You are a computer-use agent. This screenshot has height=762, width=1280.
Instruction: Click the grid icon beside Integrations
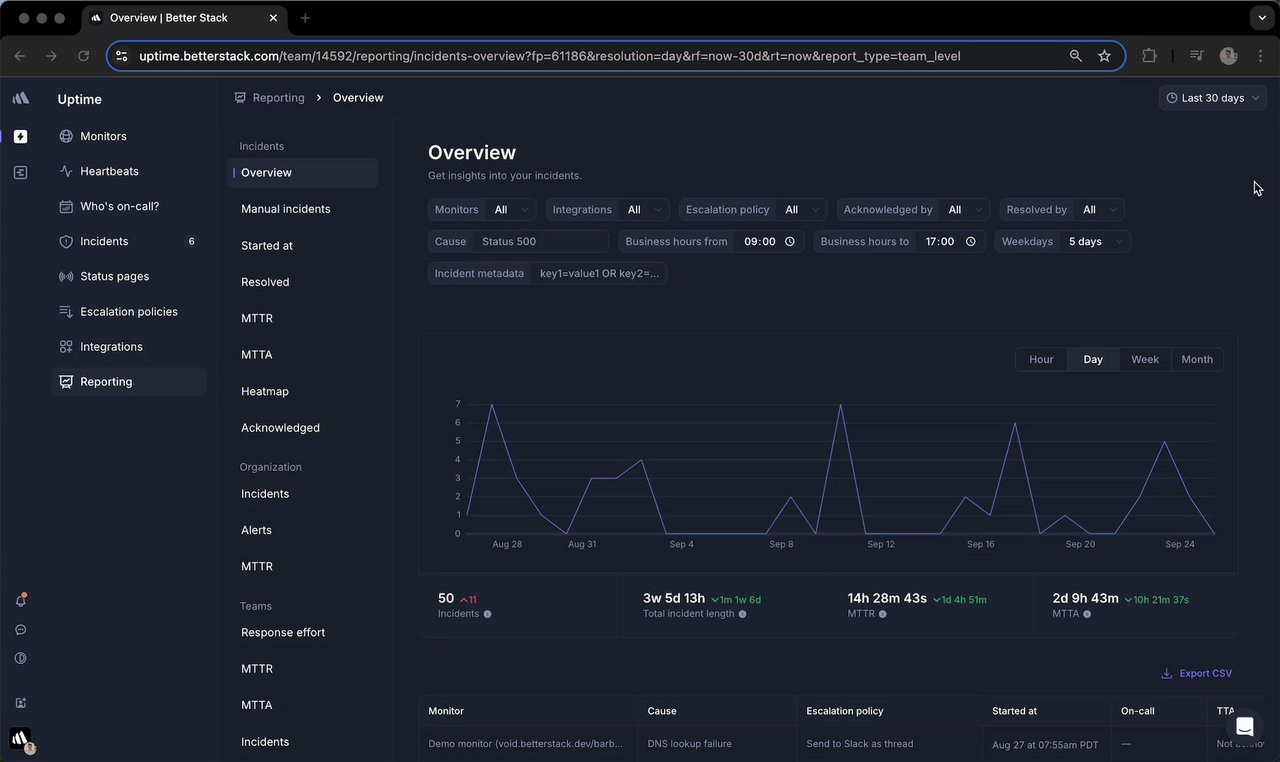pyautogui.click(x=66, y=346)
